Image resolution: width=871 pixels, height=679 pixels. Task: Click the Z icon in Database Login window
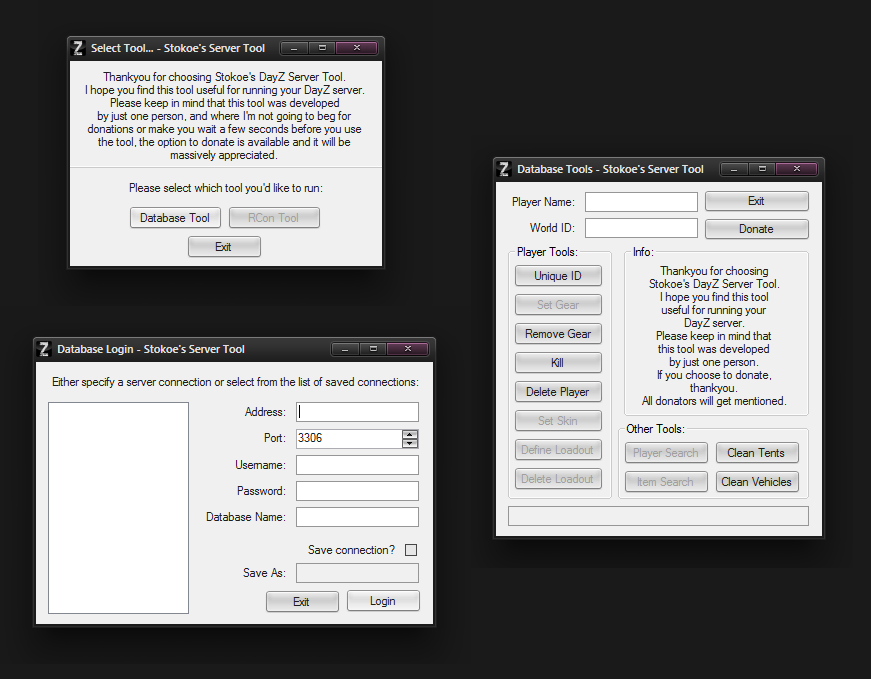tap(44, 349)
